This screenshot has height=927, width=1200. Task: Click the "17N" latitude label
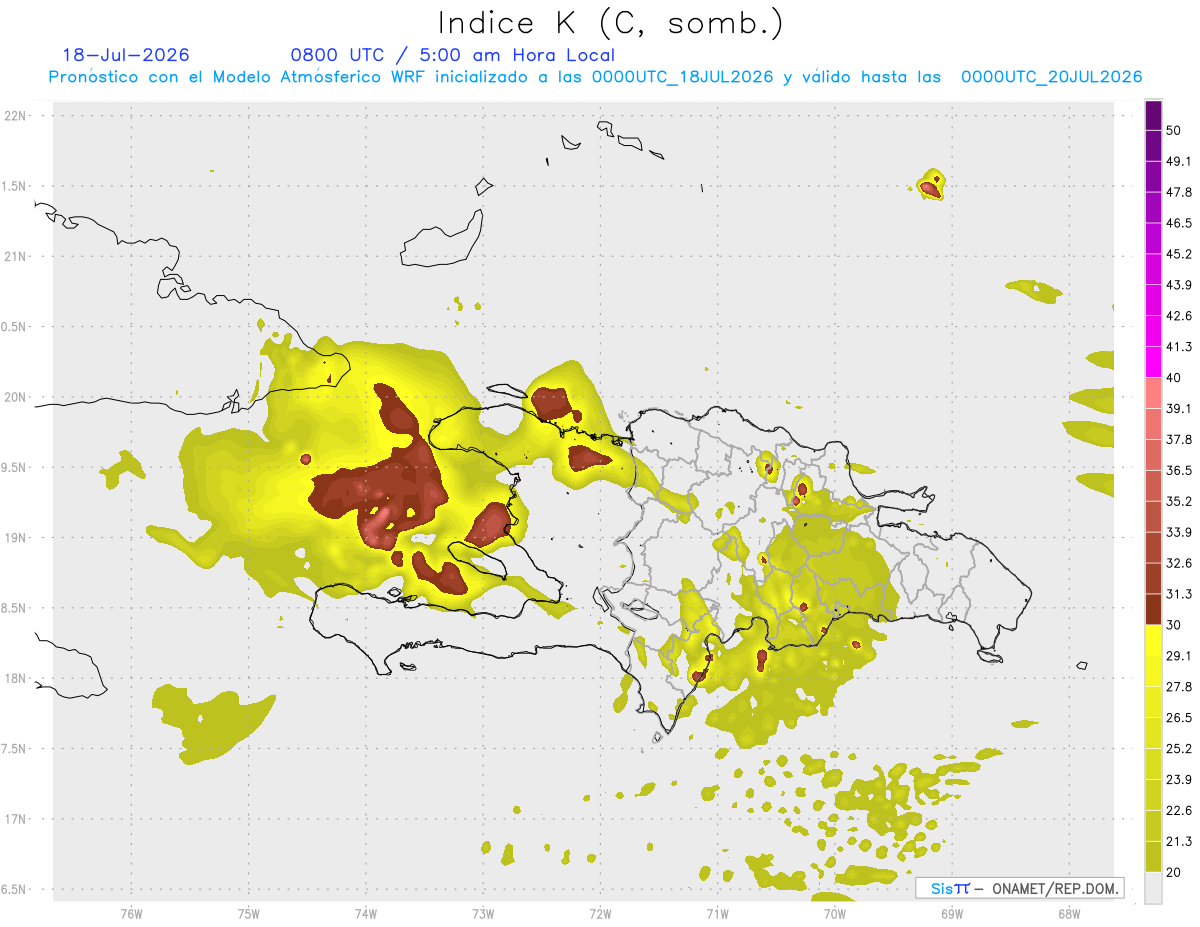[16, 819]
